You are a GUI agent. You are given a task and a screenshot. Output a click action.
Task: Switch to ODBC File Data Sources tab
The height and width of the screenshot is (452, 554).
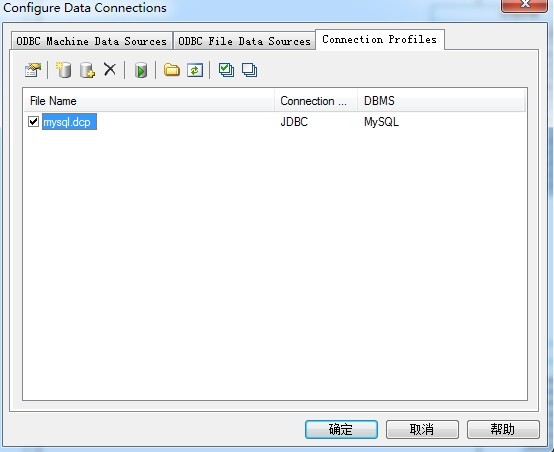[x=244, y=41]
